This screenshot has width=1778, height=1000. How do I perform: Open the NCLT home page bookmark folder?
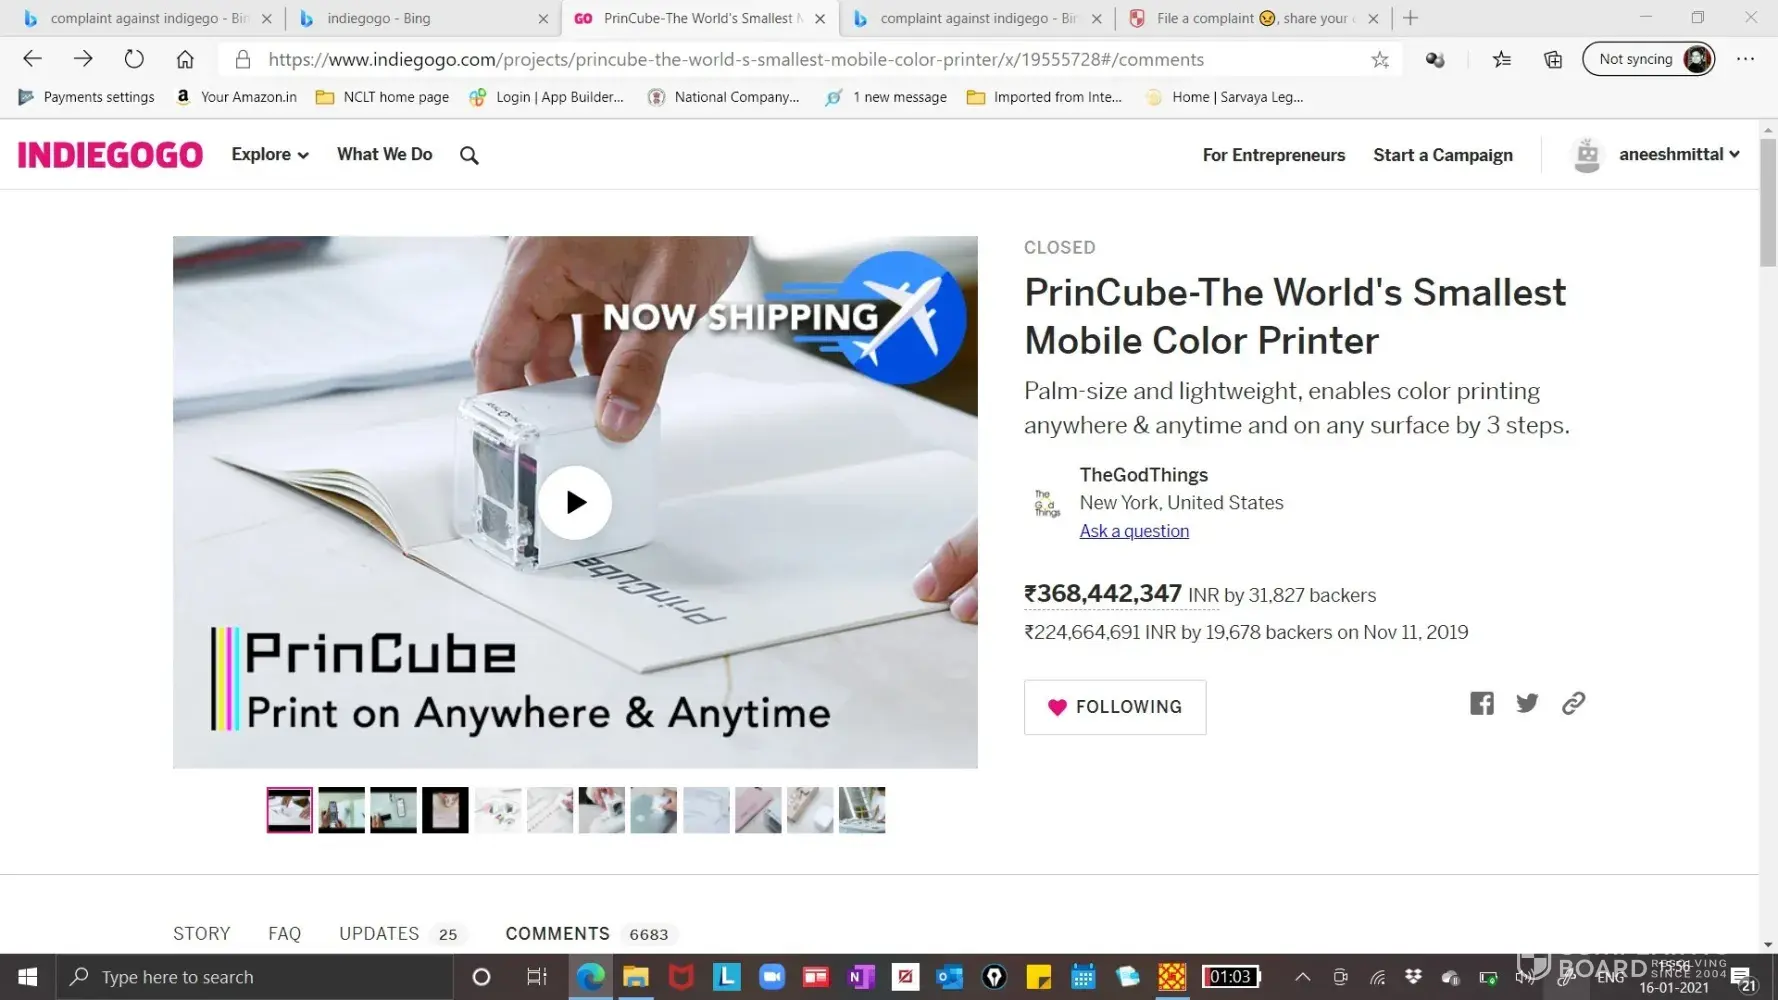pyautogui.click(x=383, y=97)
